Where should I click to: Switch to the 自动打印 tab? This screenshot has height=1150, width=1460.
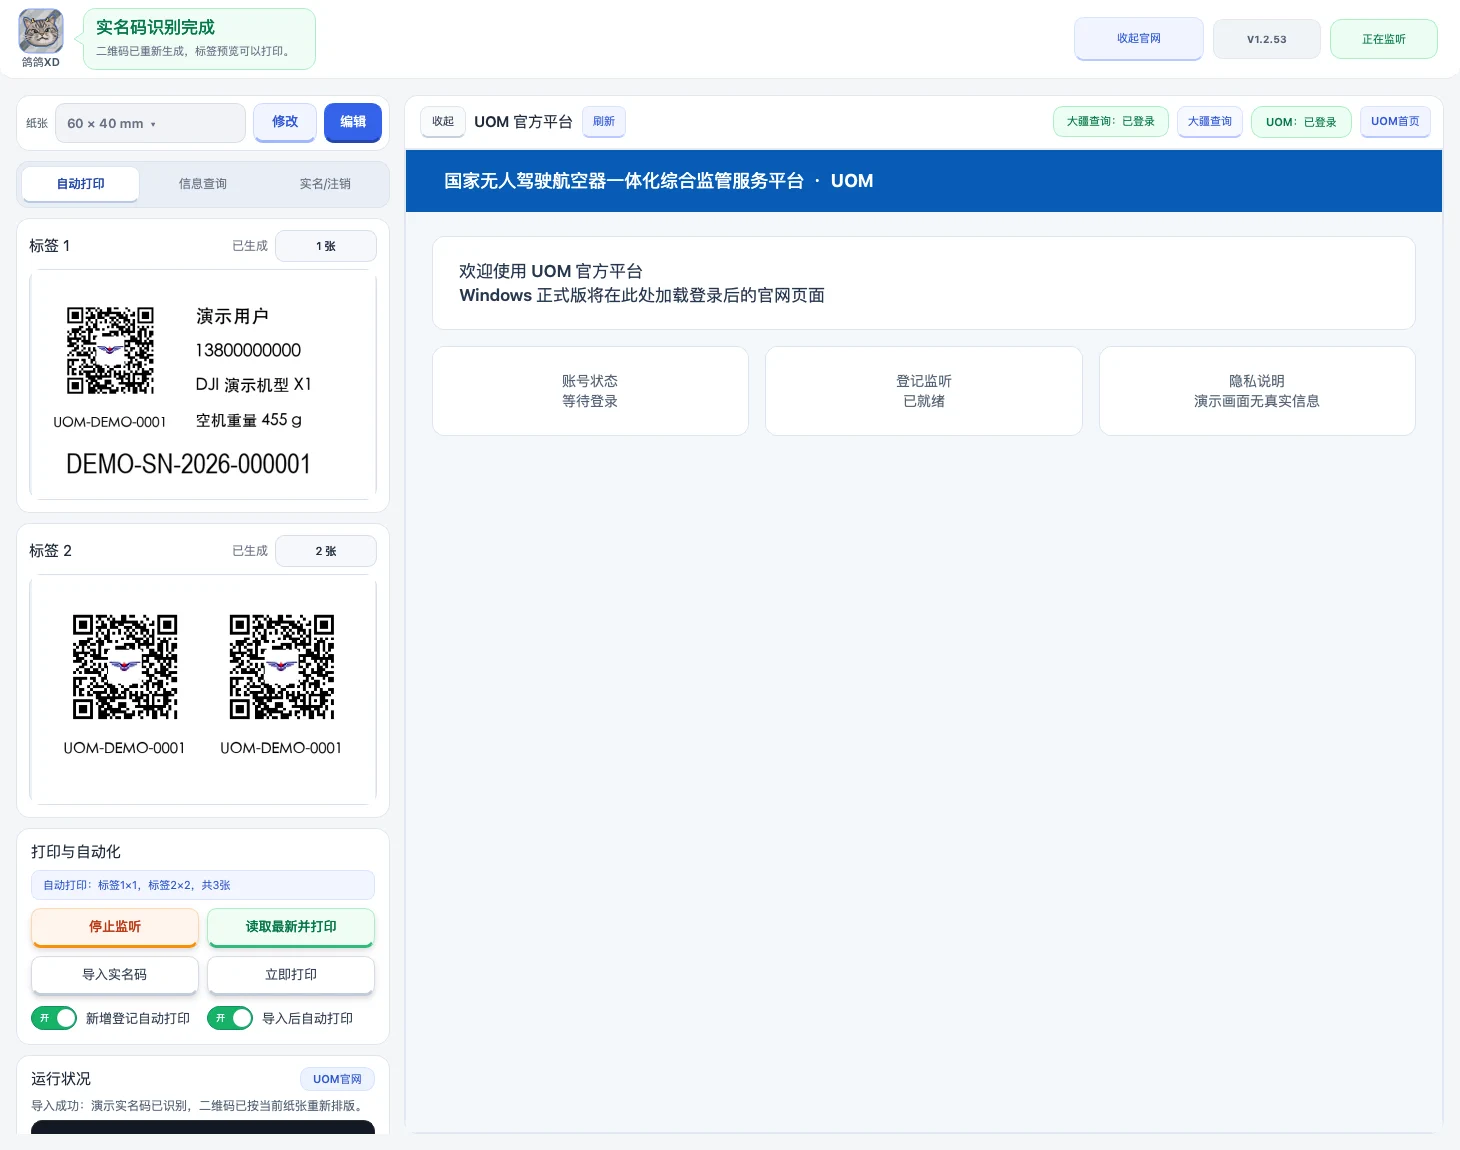coord(80,184)
